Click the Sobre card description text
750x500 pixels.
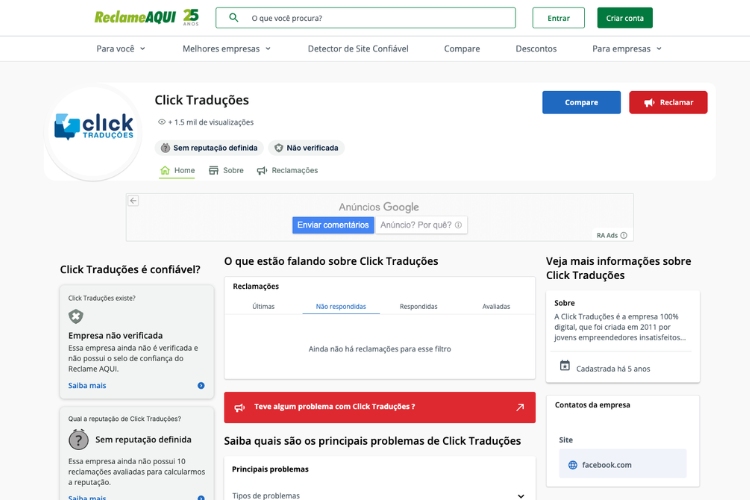coord(620,327)
